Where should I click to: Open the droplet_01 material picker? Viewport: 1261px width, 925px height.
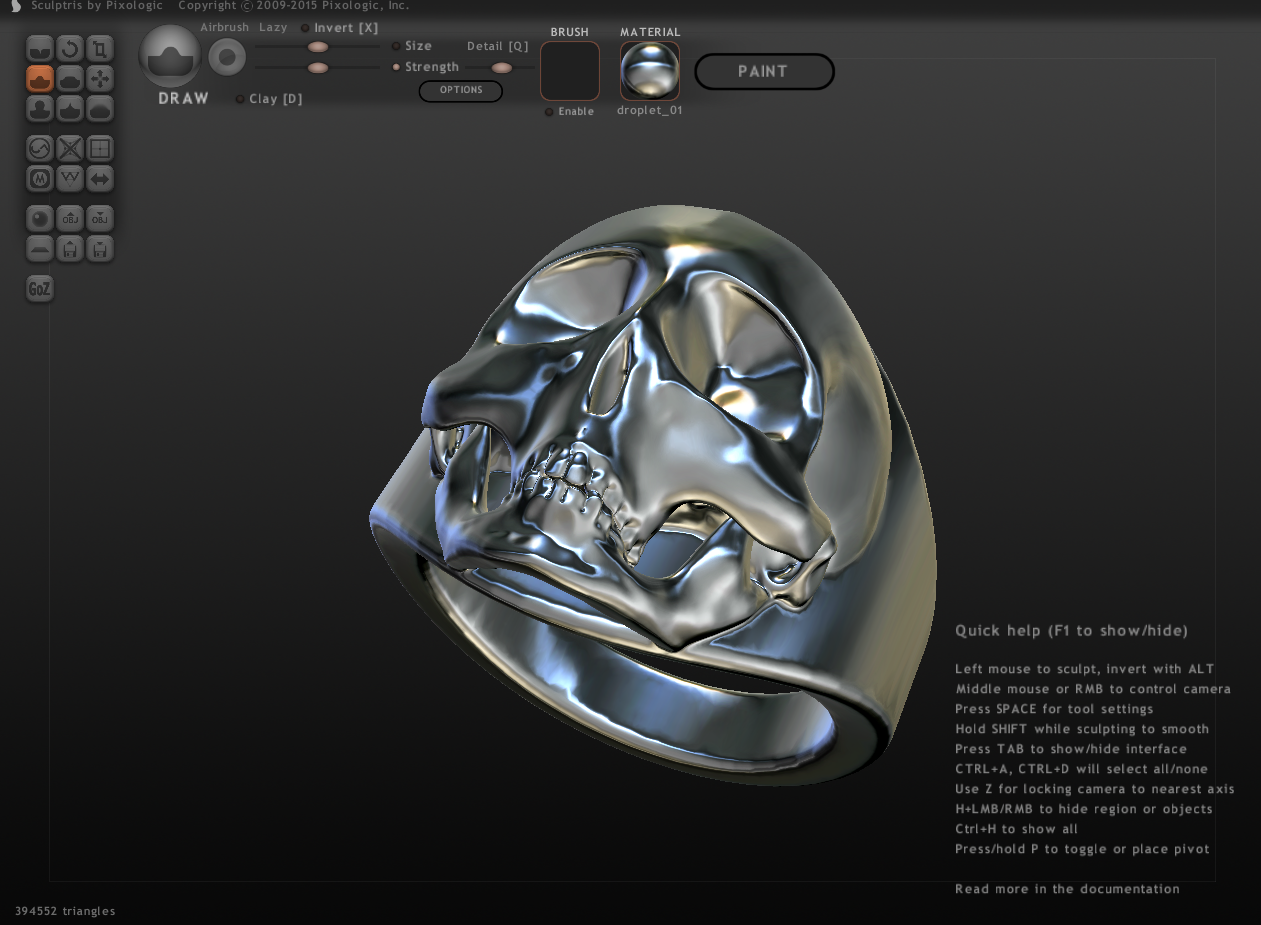649,71
